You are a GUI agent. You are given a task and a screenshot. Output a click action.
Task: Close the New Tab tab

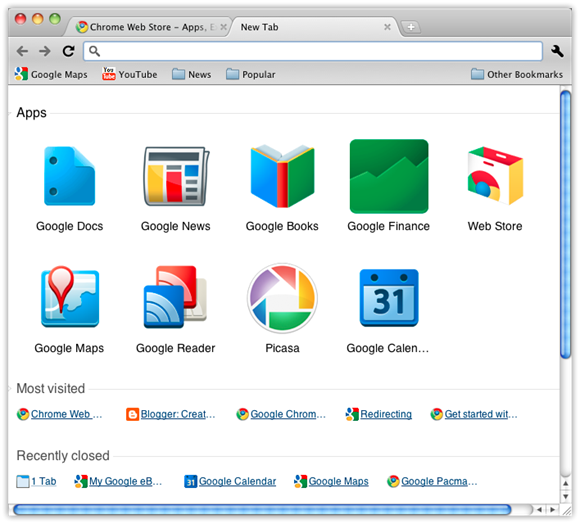387,27
